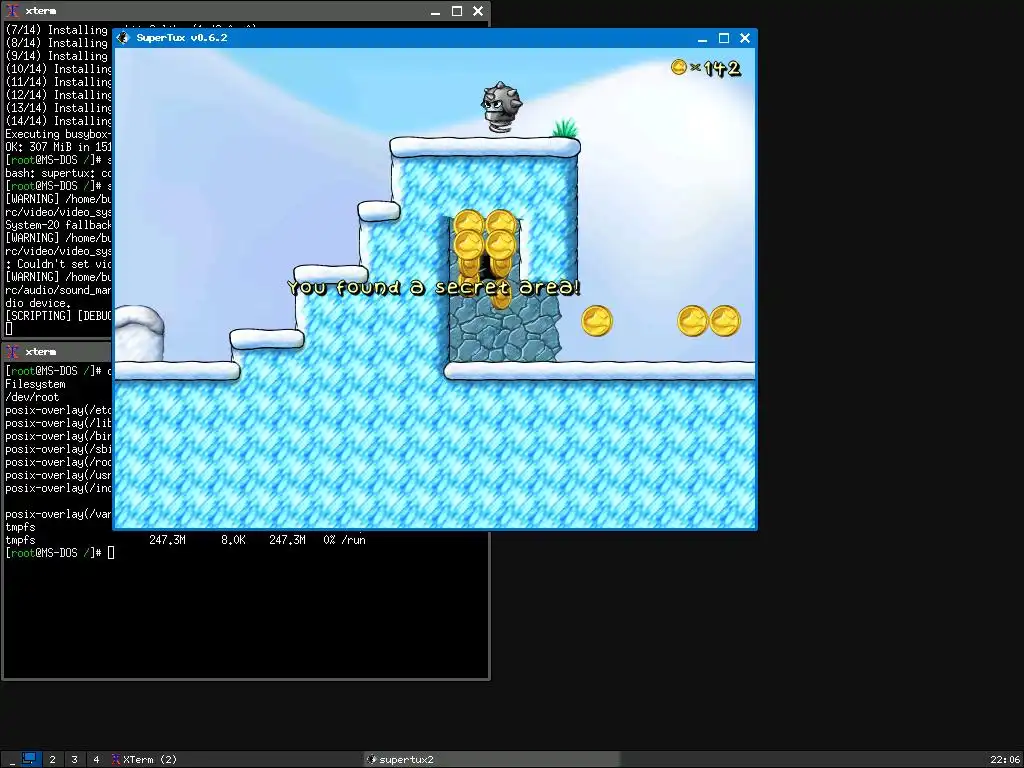Close the top xterm window
This screenshot has width=1024, height=768.
pyautogui.click(x=478, y=11)
